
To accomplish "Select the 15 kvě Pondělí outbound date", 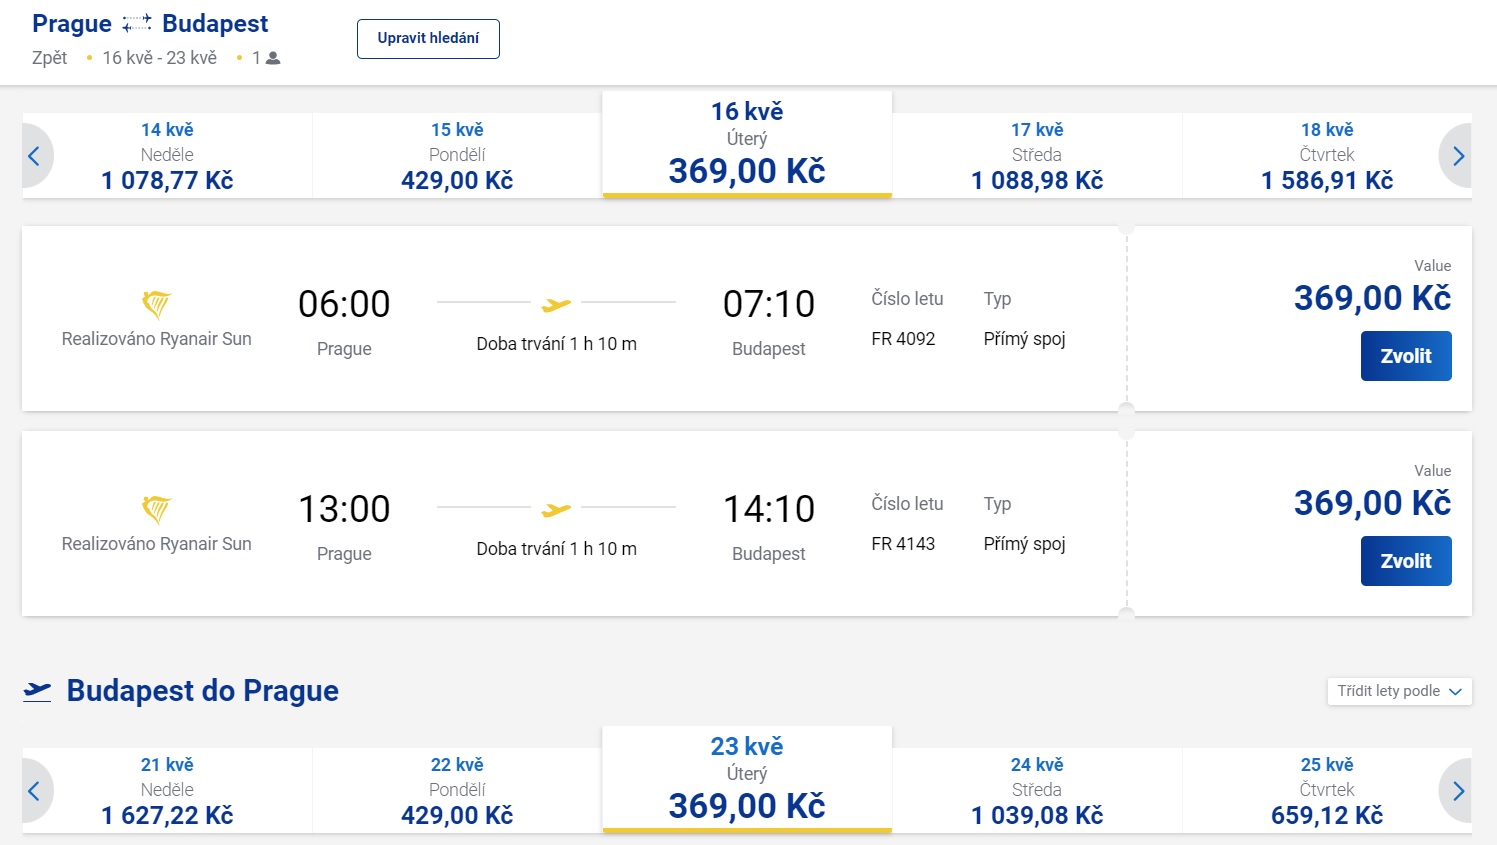I will click(457, 156).
